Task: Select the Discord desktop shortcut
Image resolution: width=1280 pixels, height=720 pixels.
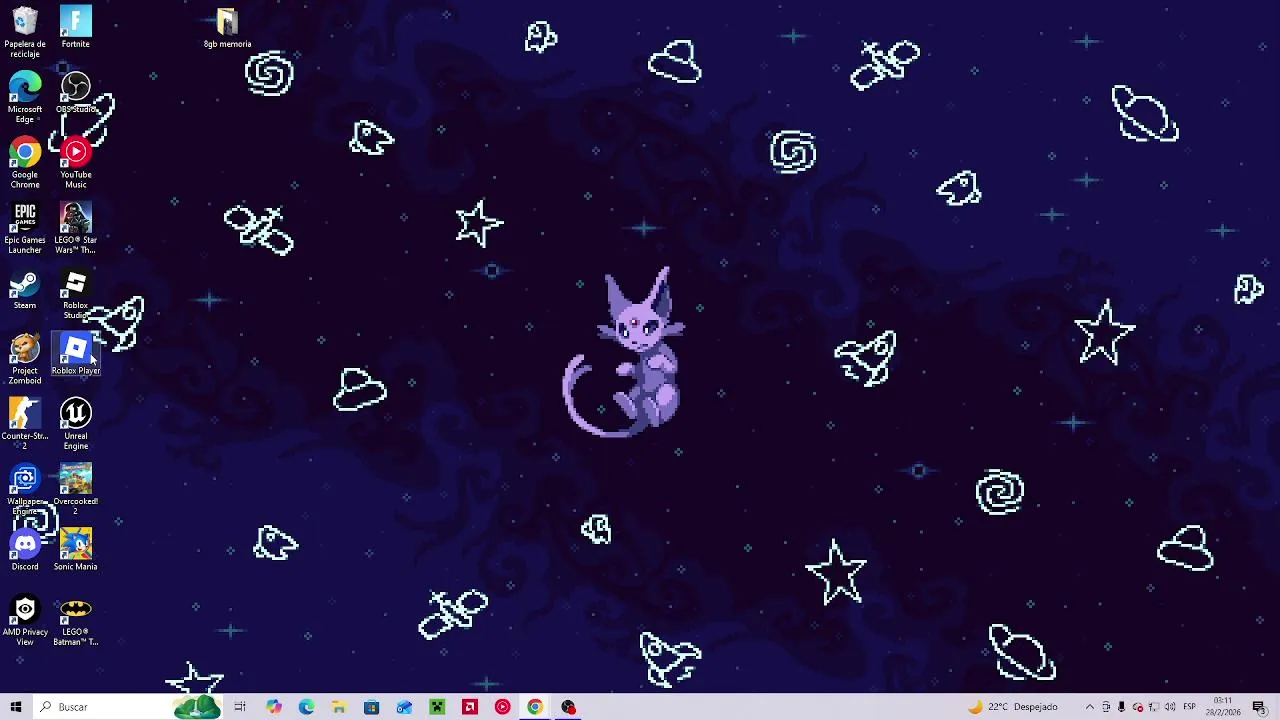Action: [25, 551]
